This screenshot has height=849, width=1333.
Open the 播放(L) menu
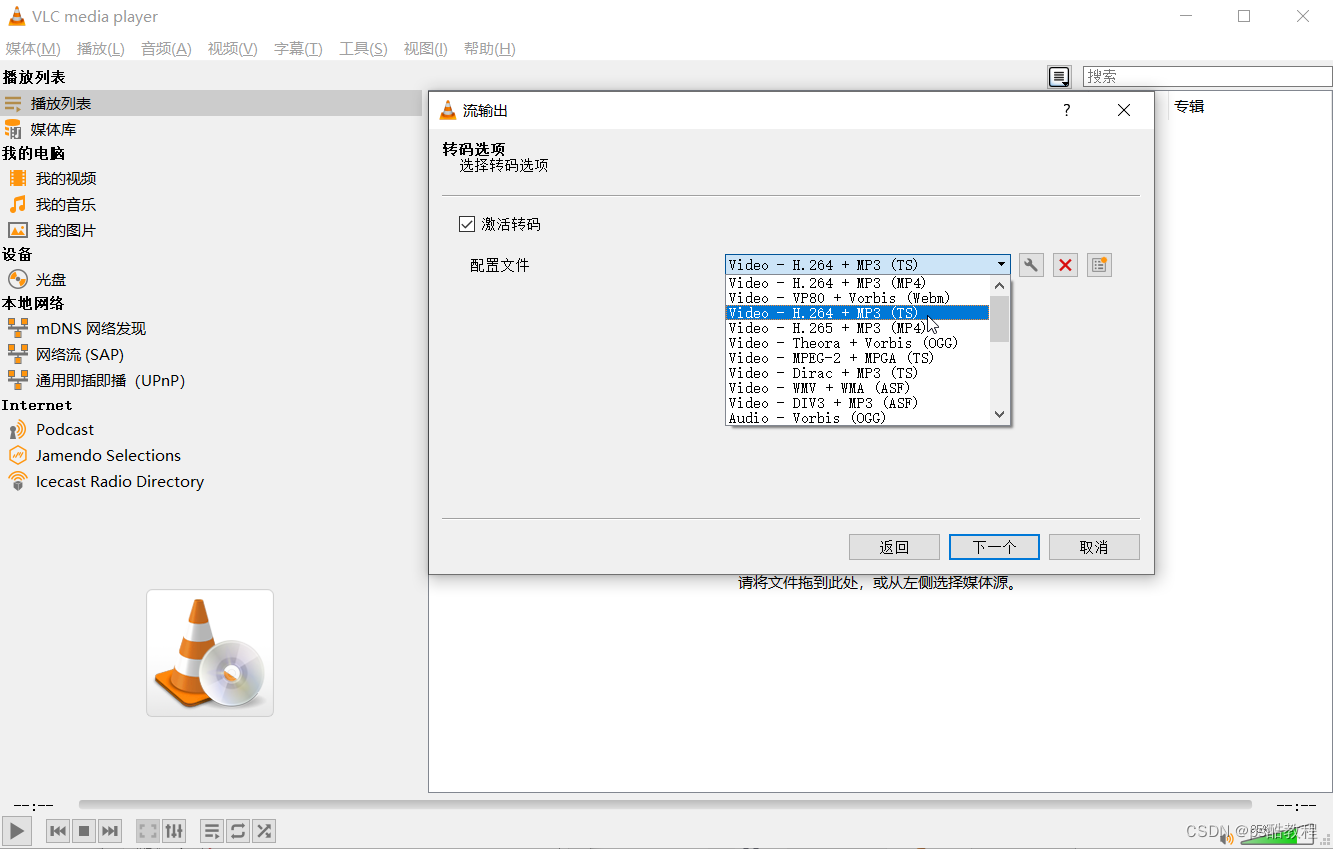101,49
